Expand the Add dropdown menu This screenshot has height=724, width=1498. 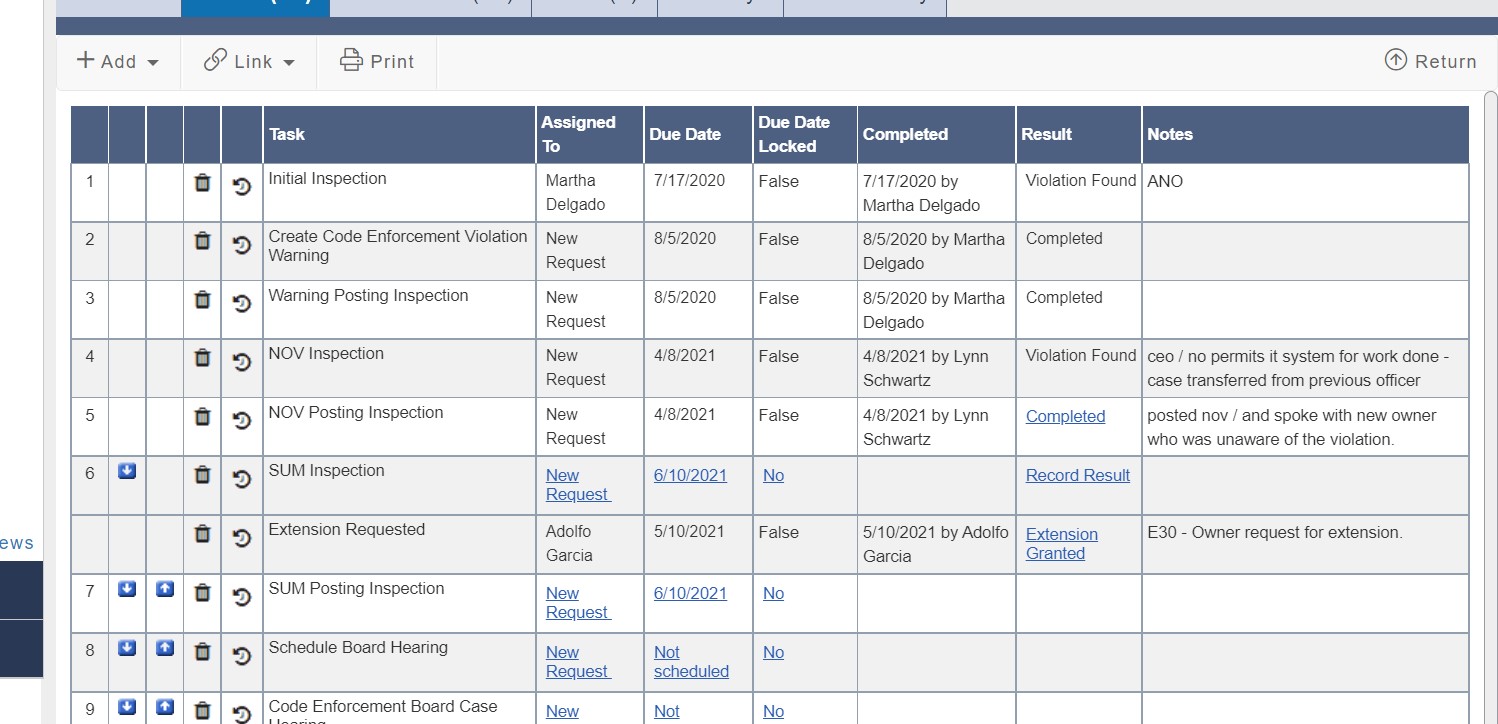tap(118, 61)
